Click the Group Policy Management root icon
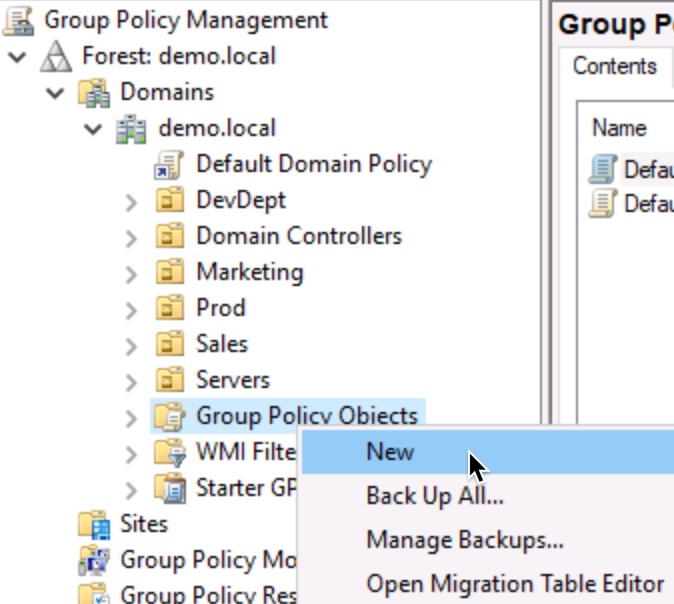Image resolution: width=674 pixels, height=604 pixels. [x=18, y=21]
